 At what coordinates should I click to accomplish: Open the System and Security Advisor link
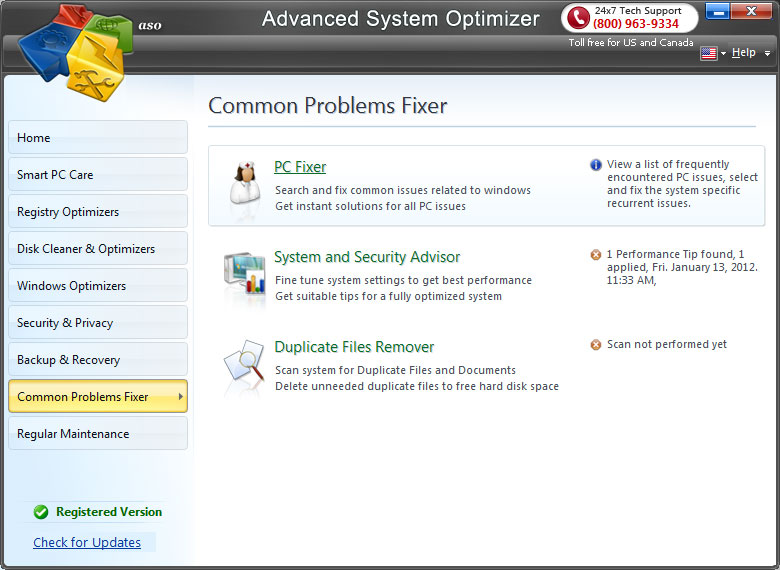pos(367,257)
